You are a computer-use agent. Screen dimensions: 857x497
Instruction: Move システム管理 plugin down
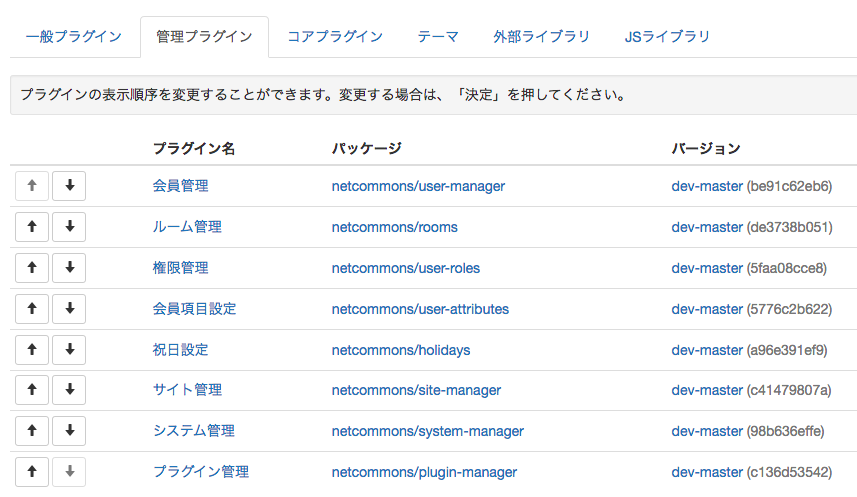pyautogui.click(x=69, y=431)
